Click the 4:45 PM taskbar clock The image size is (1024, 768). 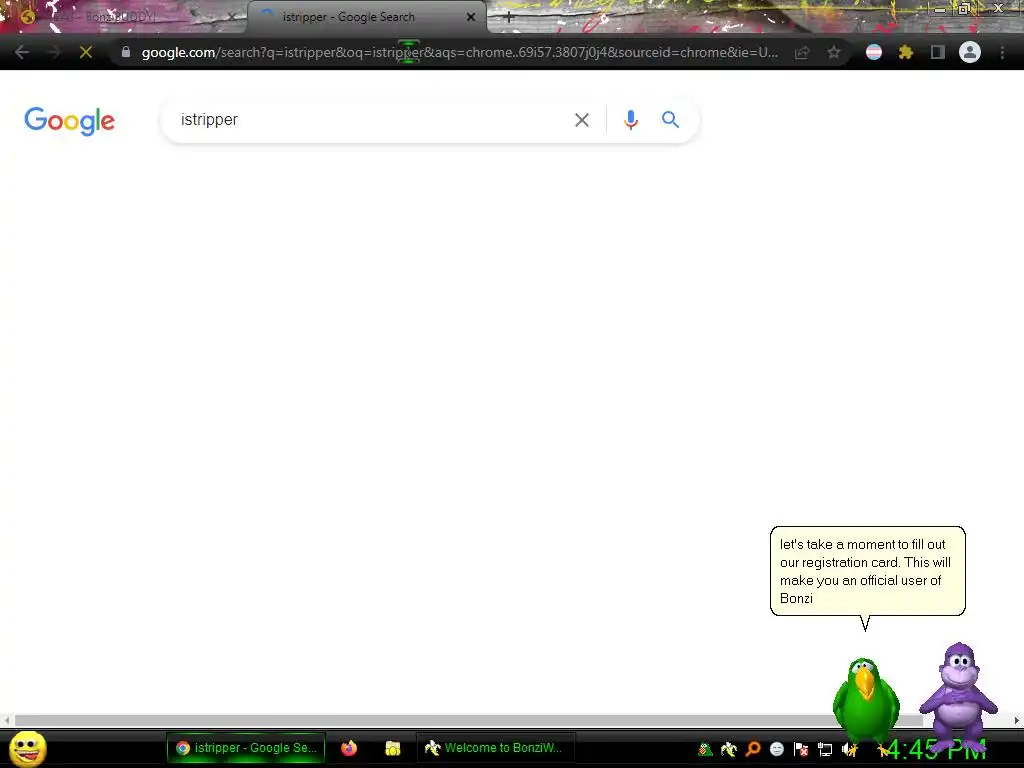935,750
